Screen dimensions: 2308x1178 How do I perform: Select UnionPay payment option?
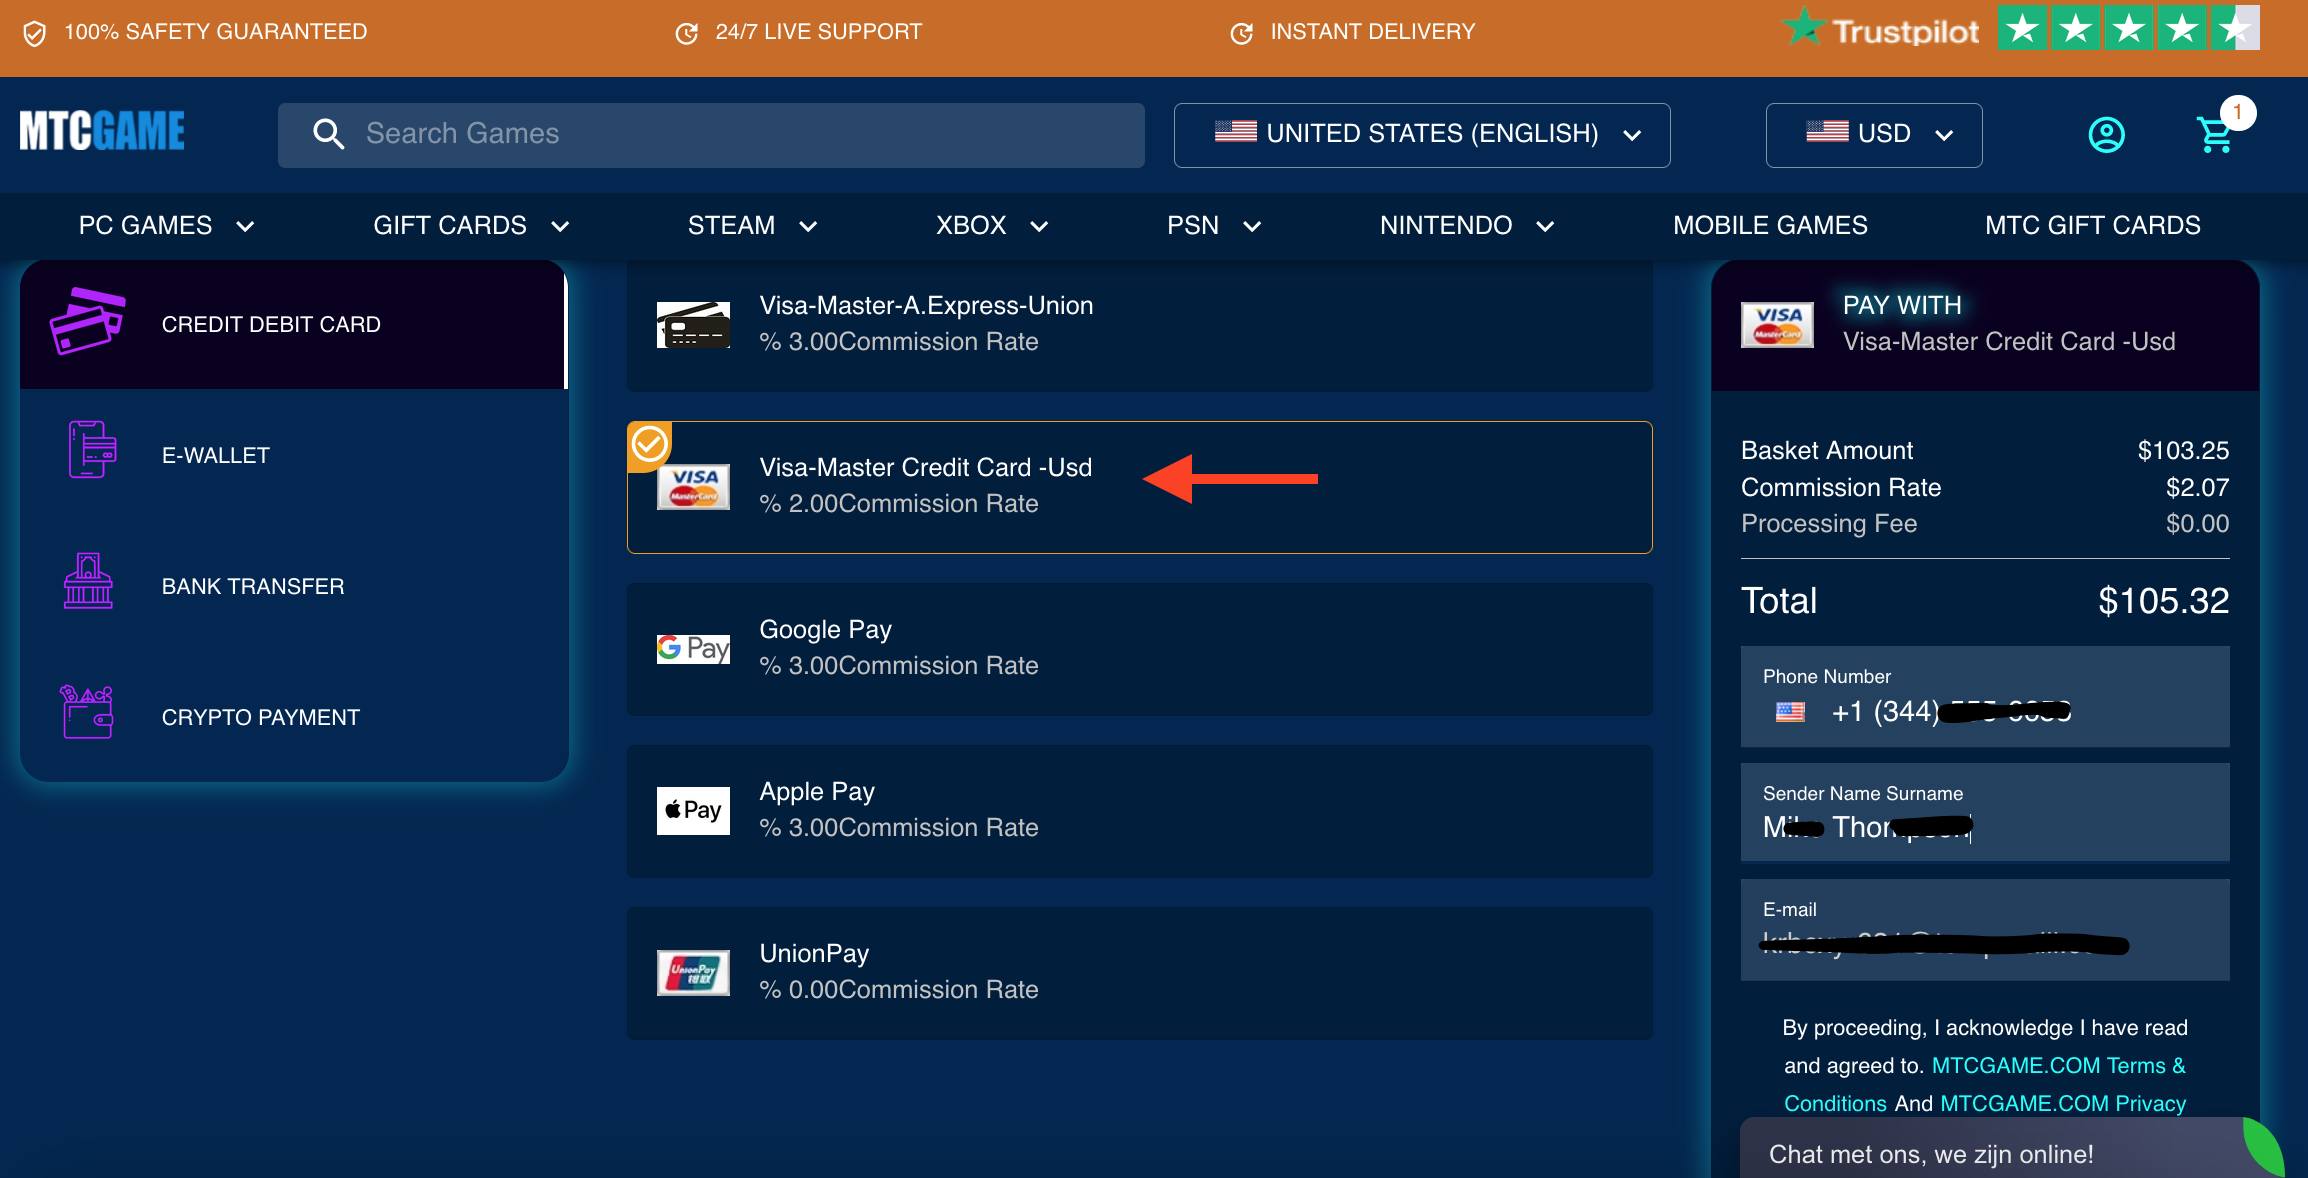click(x=1139, y=973)
